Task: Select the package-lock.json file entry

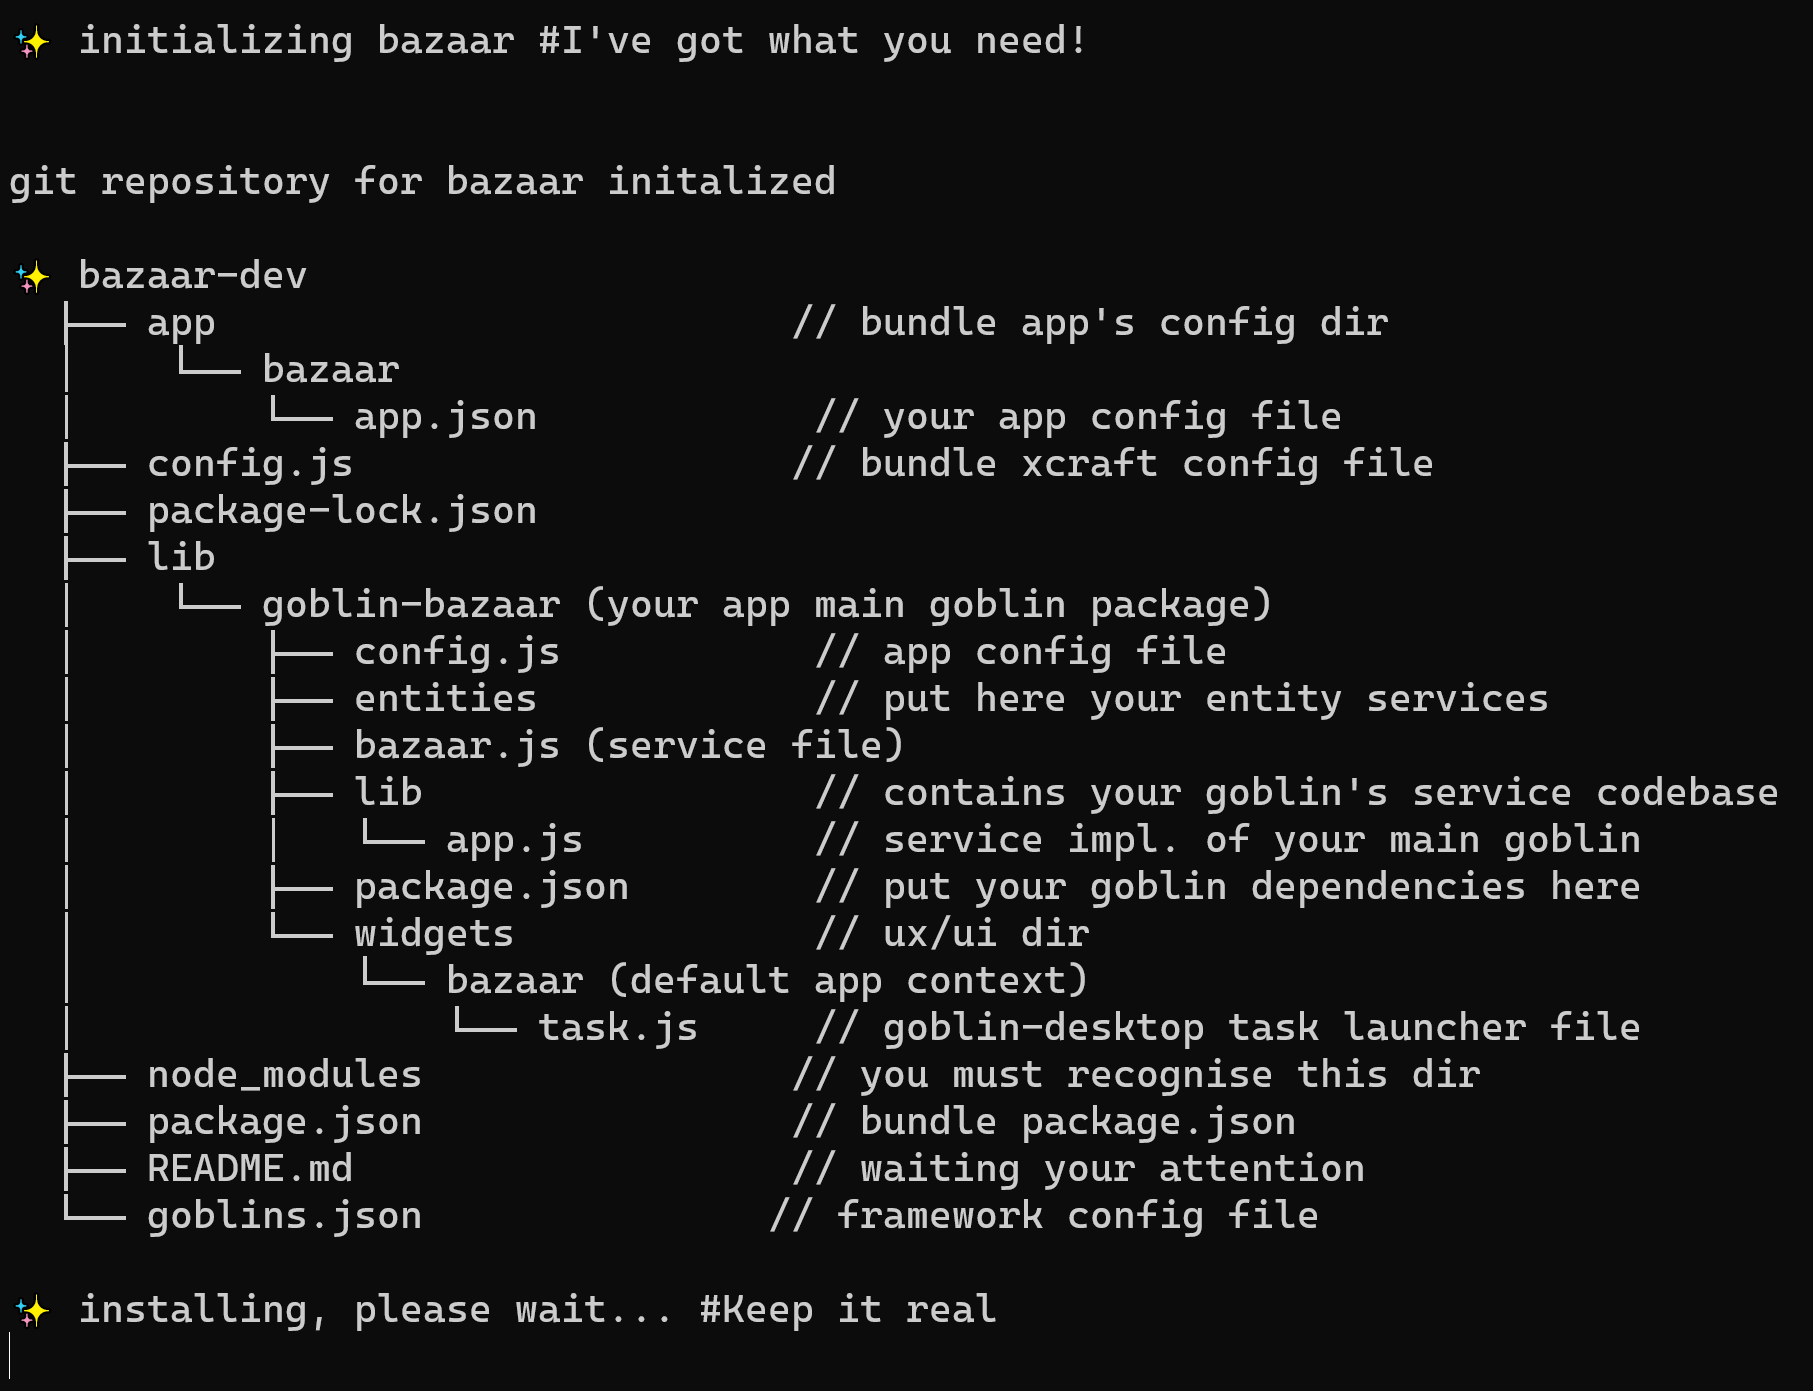Action: pyautogui.click(x=342, y=511)
